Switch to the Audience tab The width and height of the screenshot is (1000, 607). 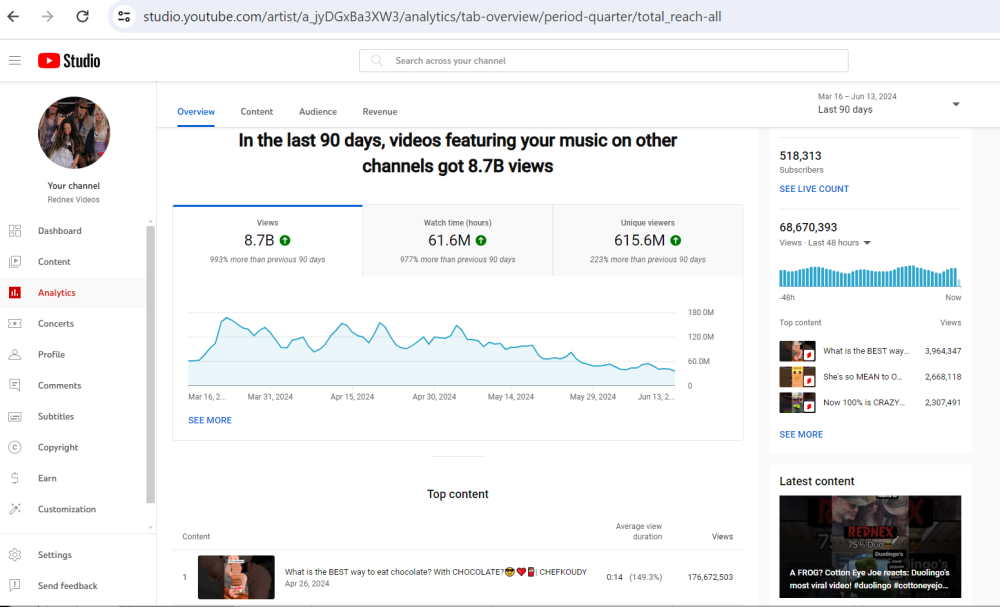click(318, 112)
